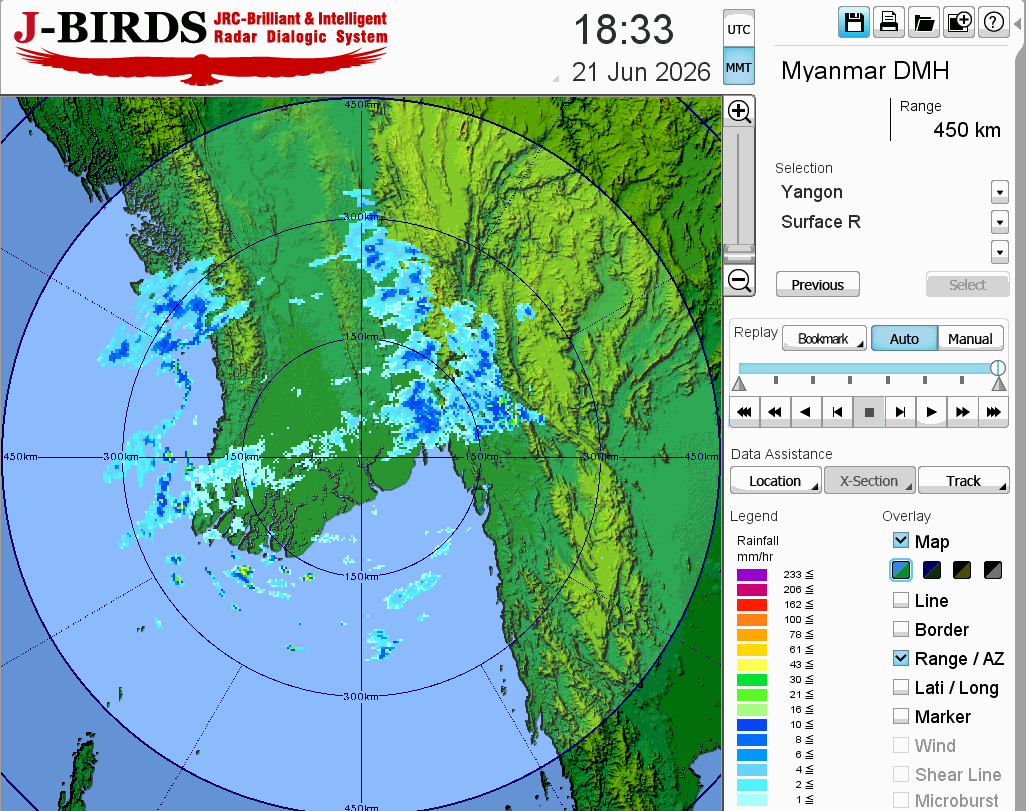This screenshot has width=1030, height=811.
Task: Choose the green terrain map style swatch
Action: pos(901,570)
